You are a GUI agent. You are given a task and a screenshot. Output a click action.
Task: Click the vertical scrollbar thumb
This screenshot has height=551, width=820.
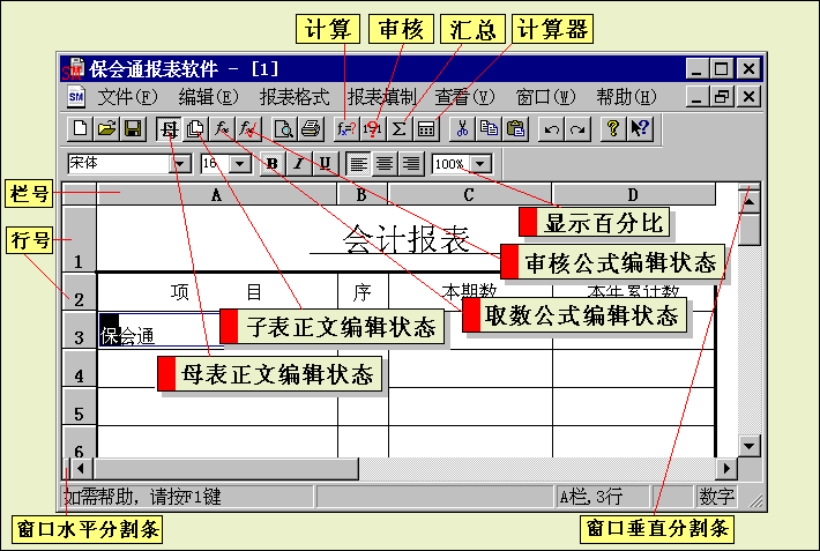749,229
